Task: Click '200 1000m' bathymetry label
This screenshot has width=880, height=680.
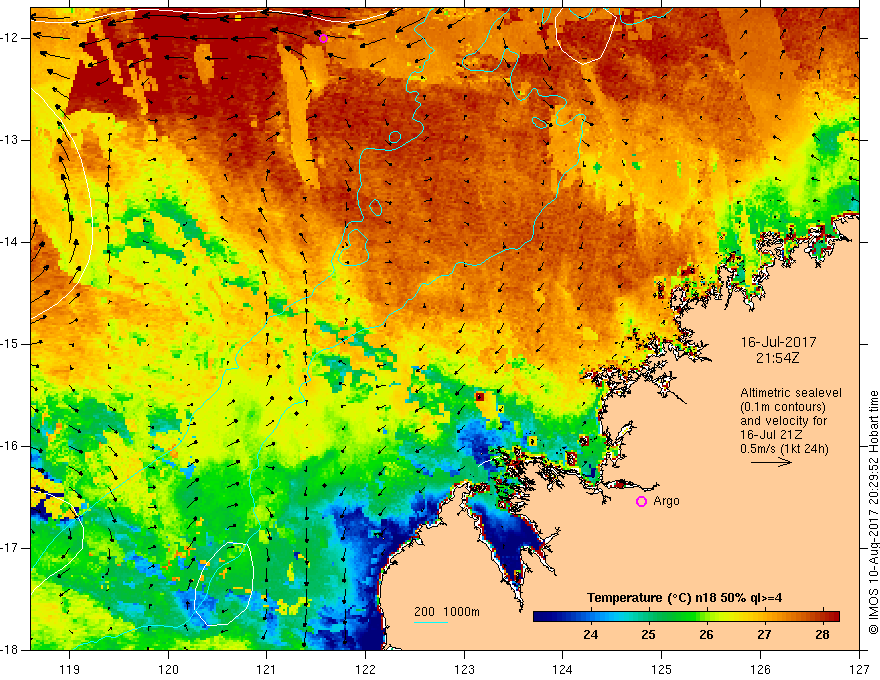Action: coord(447,612)
